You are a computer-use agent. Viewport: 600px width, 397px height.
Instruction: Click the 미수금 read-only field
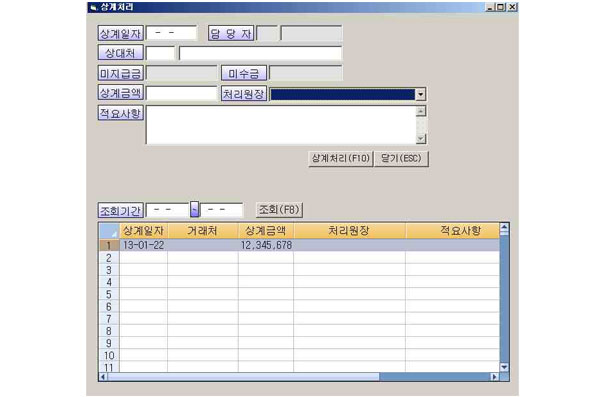pyautogui.click(x=305, y=73)
